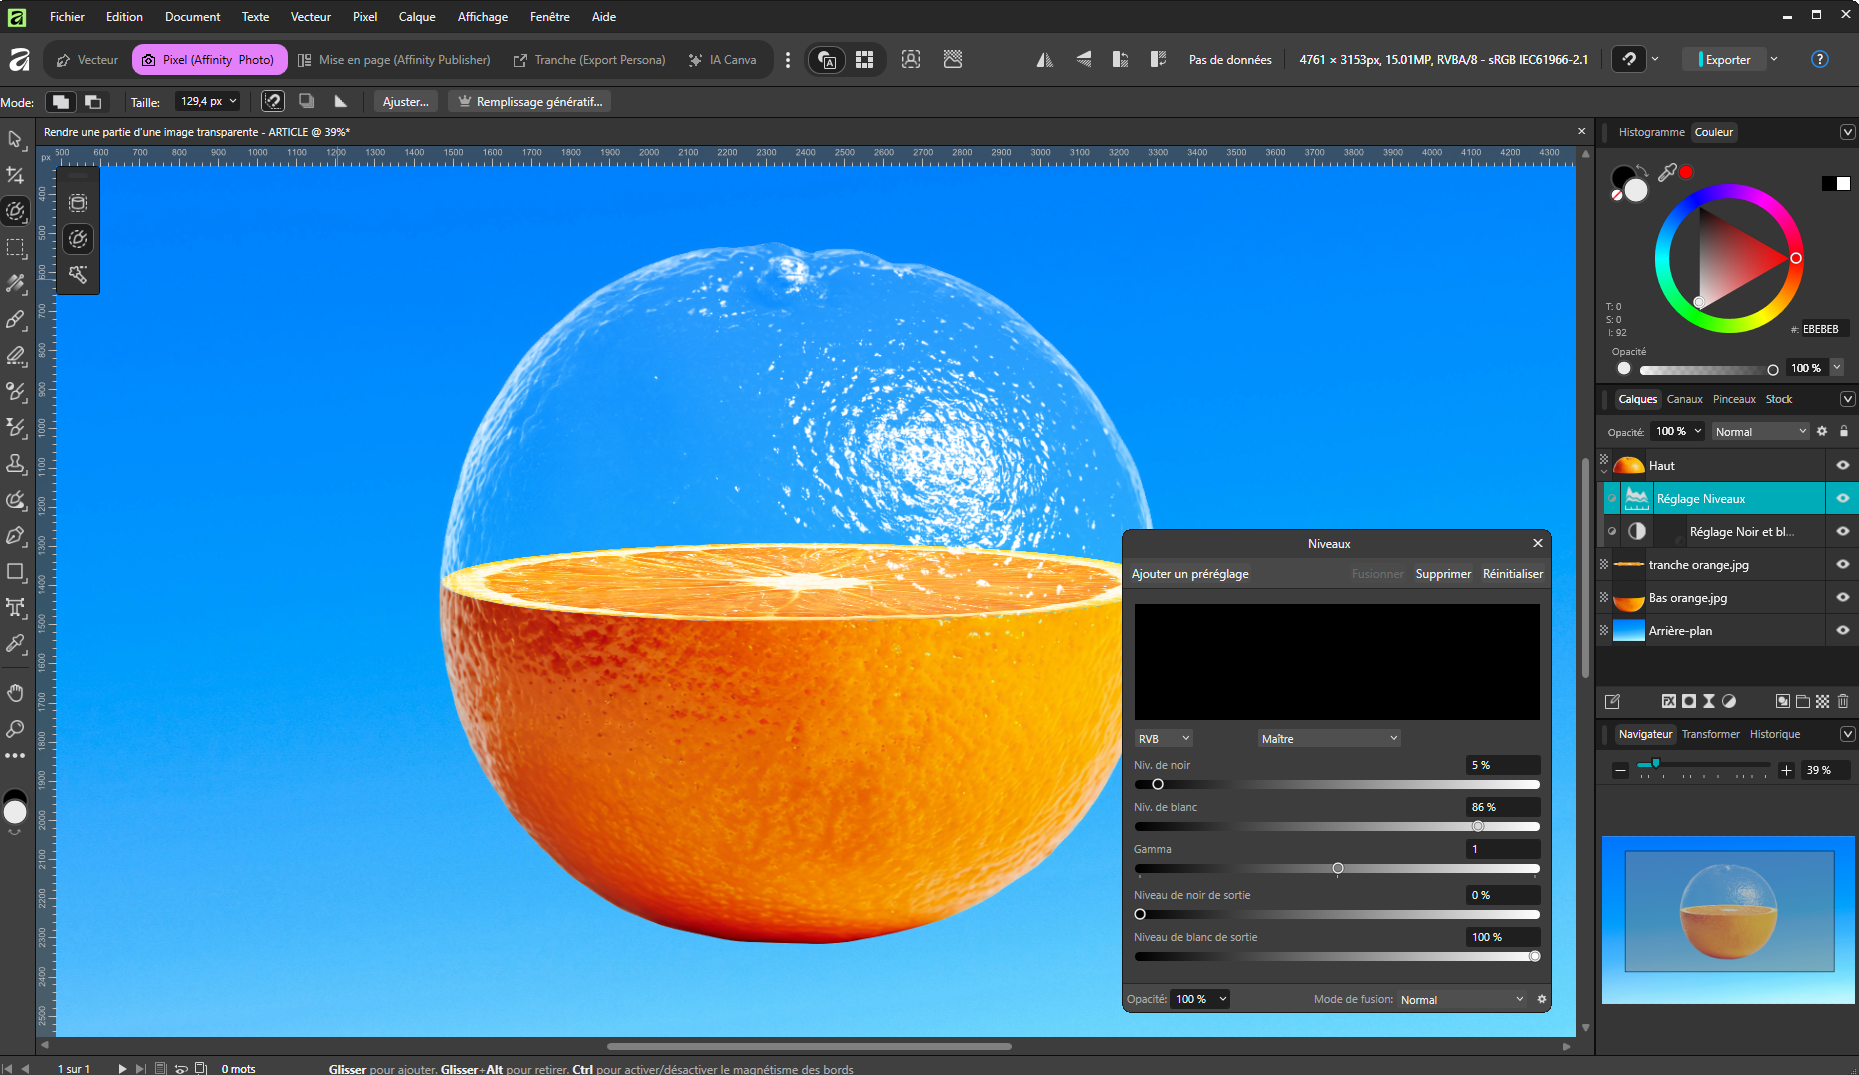Click the Gamma slider handle
The image size is (1859, 1075).
pyautogui.click(x=1338, y=868)
